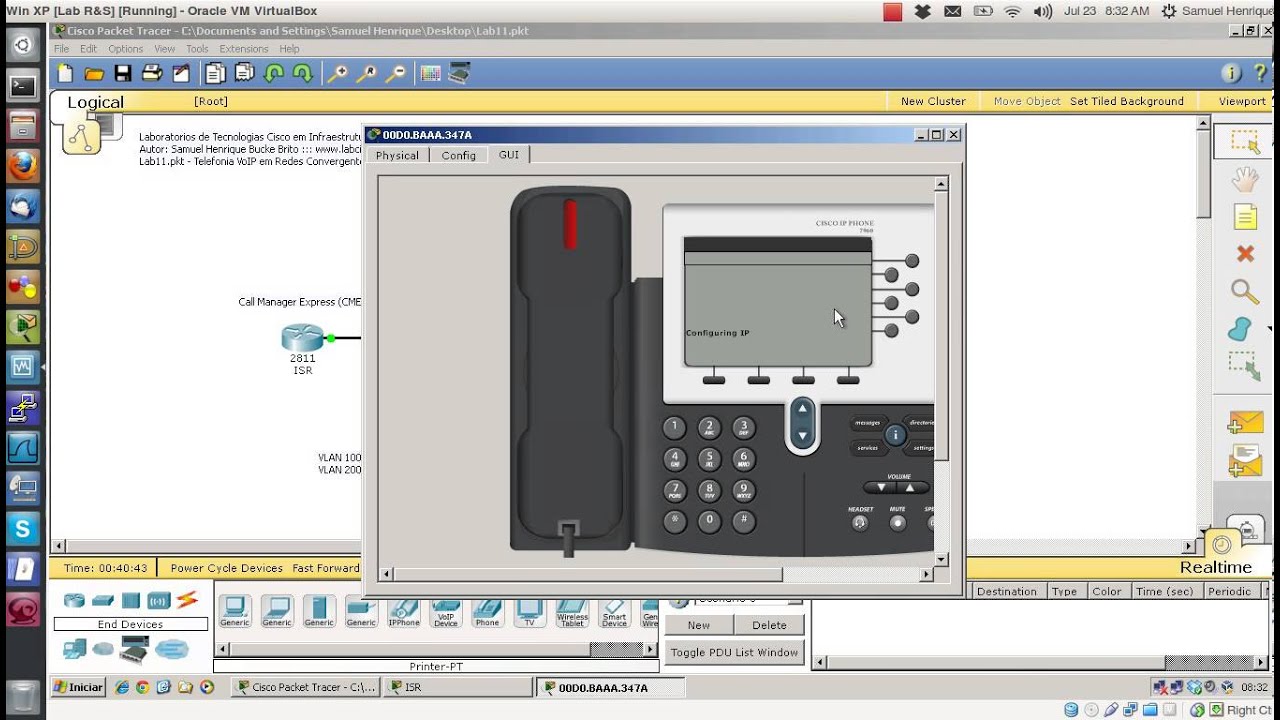
Task: Click Power Cycle Devices
Action: [227, 568]
